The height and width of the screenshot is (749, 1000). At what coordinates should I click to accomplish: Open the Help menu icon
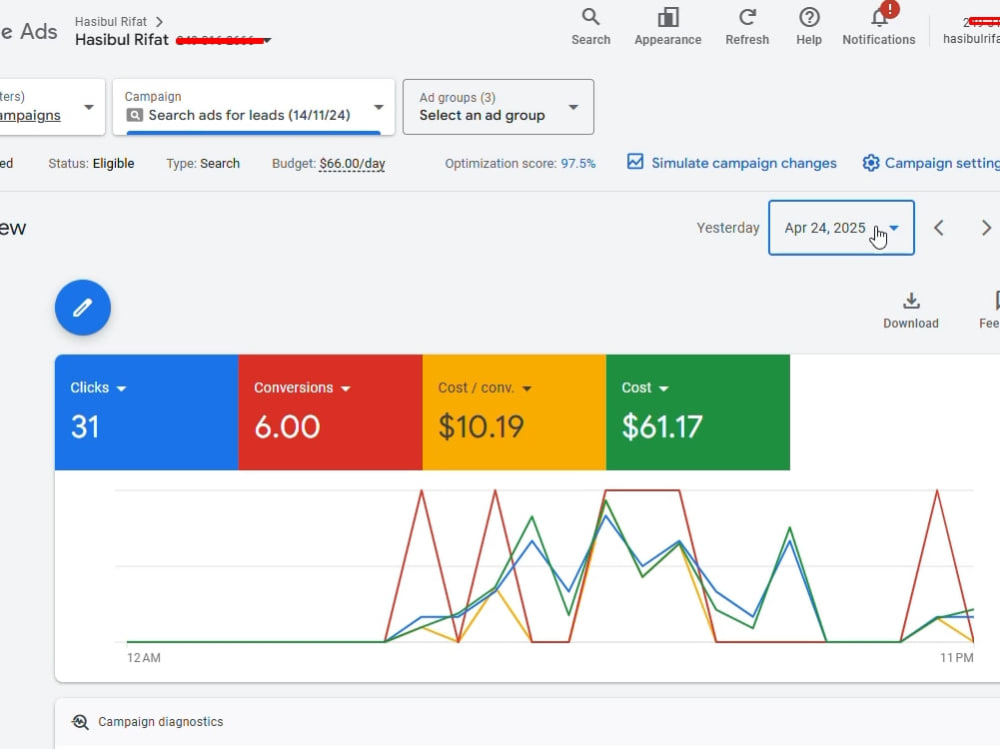[809, 17]
